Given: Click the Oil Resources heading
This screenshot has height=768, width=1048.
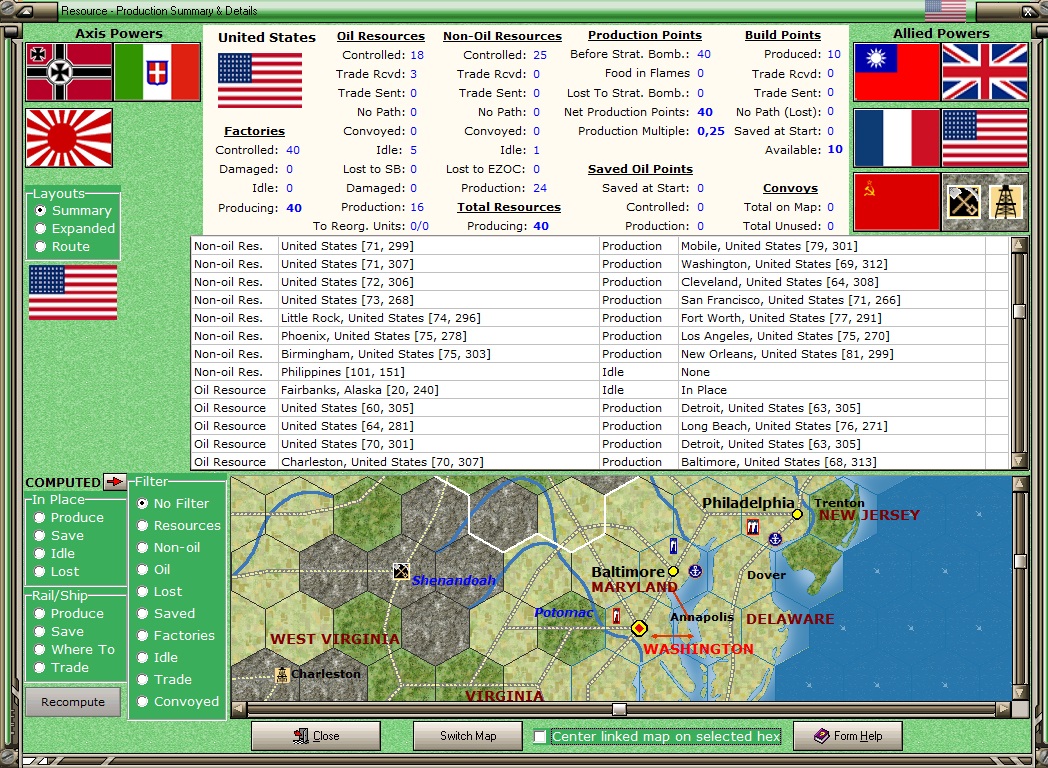Looking at the screenshot, I should pos(380,36).
